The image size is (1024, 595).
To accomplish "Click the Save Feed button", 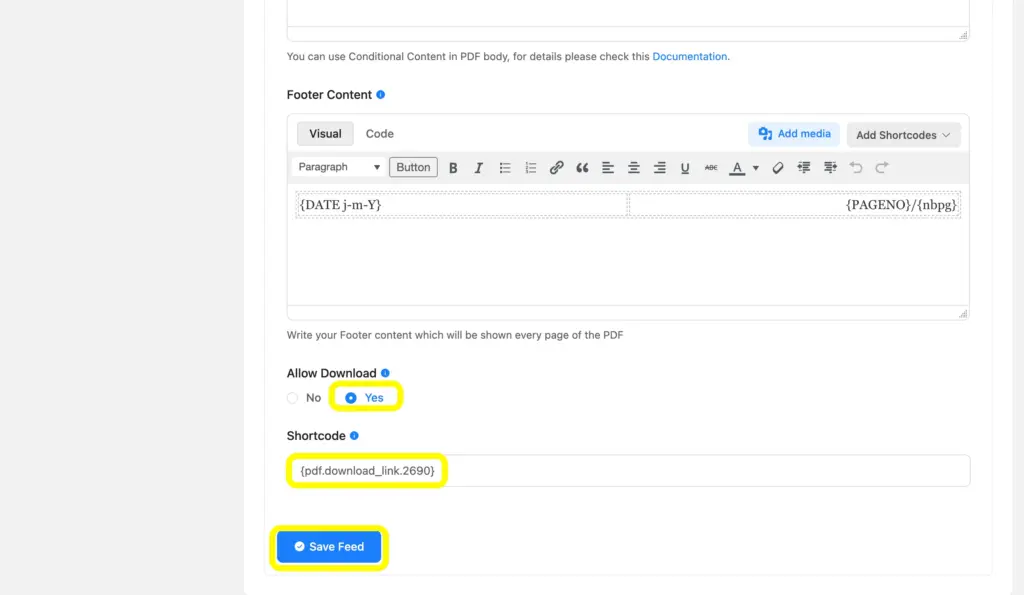I will [x=329, y=547].
